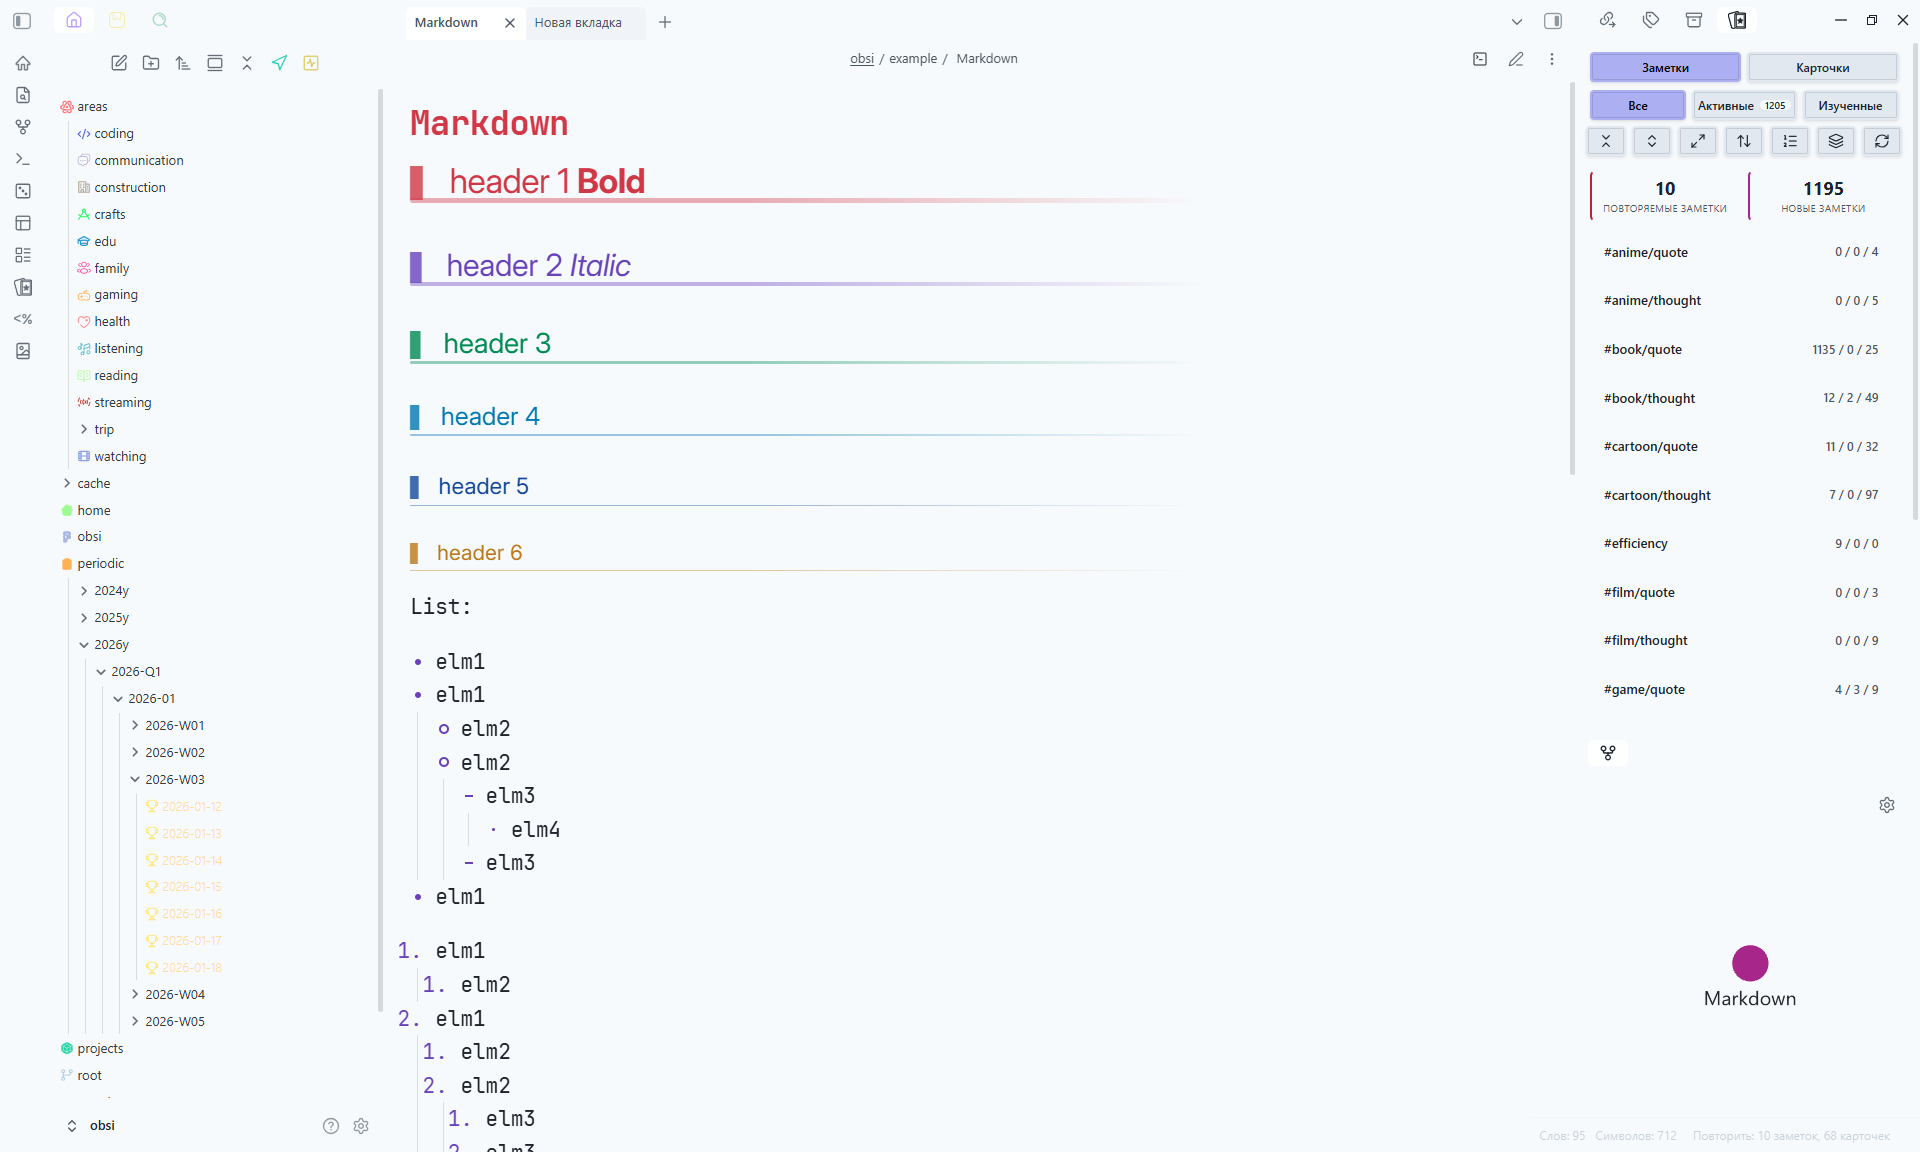Toggle the left sidebar
Screen dimensions: 1920x1152
(x=22, y=20)
